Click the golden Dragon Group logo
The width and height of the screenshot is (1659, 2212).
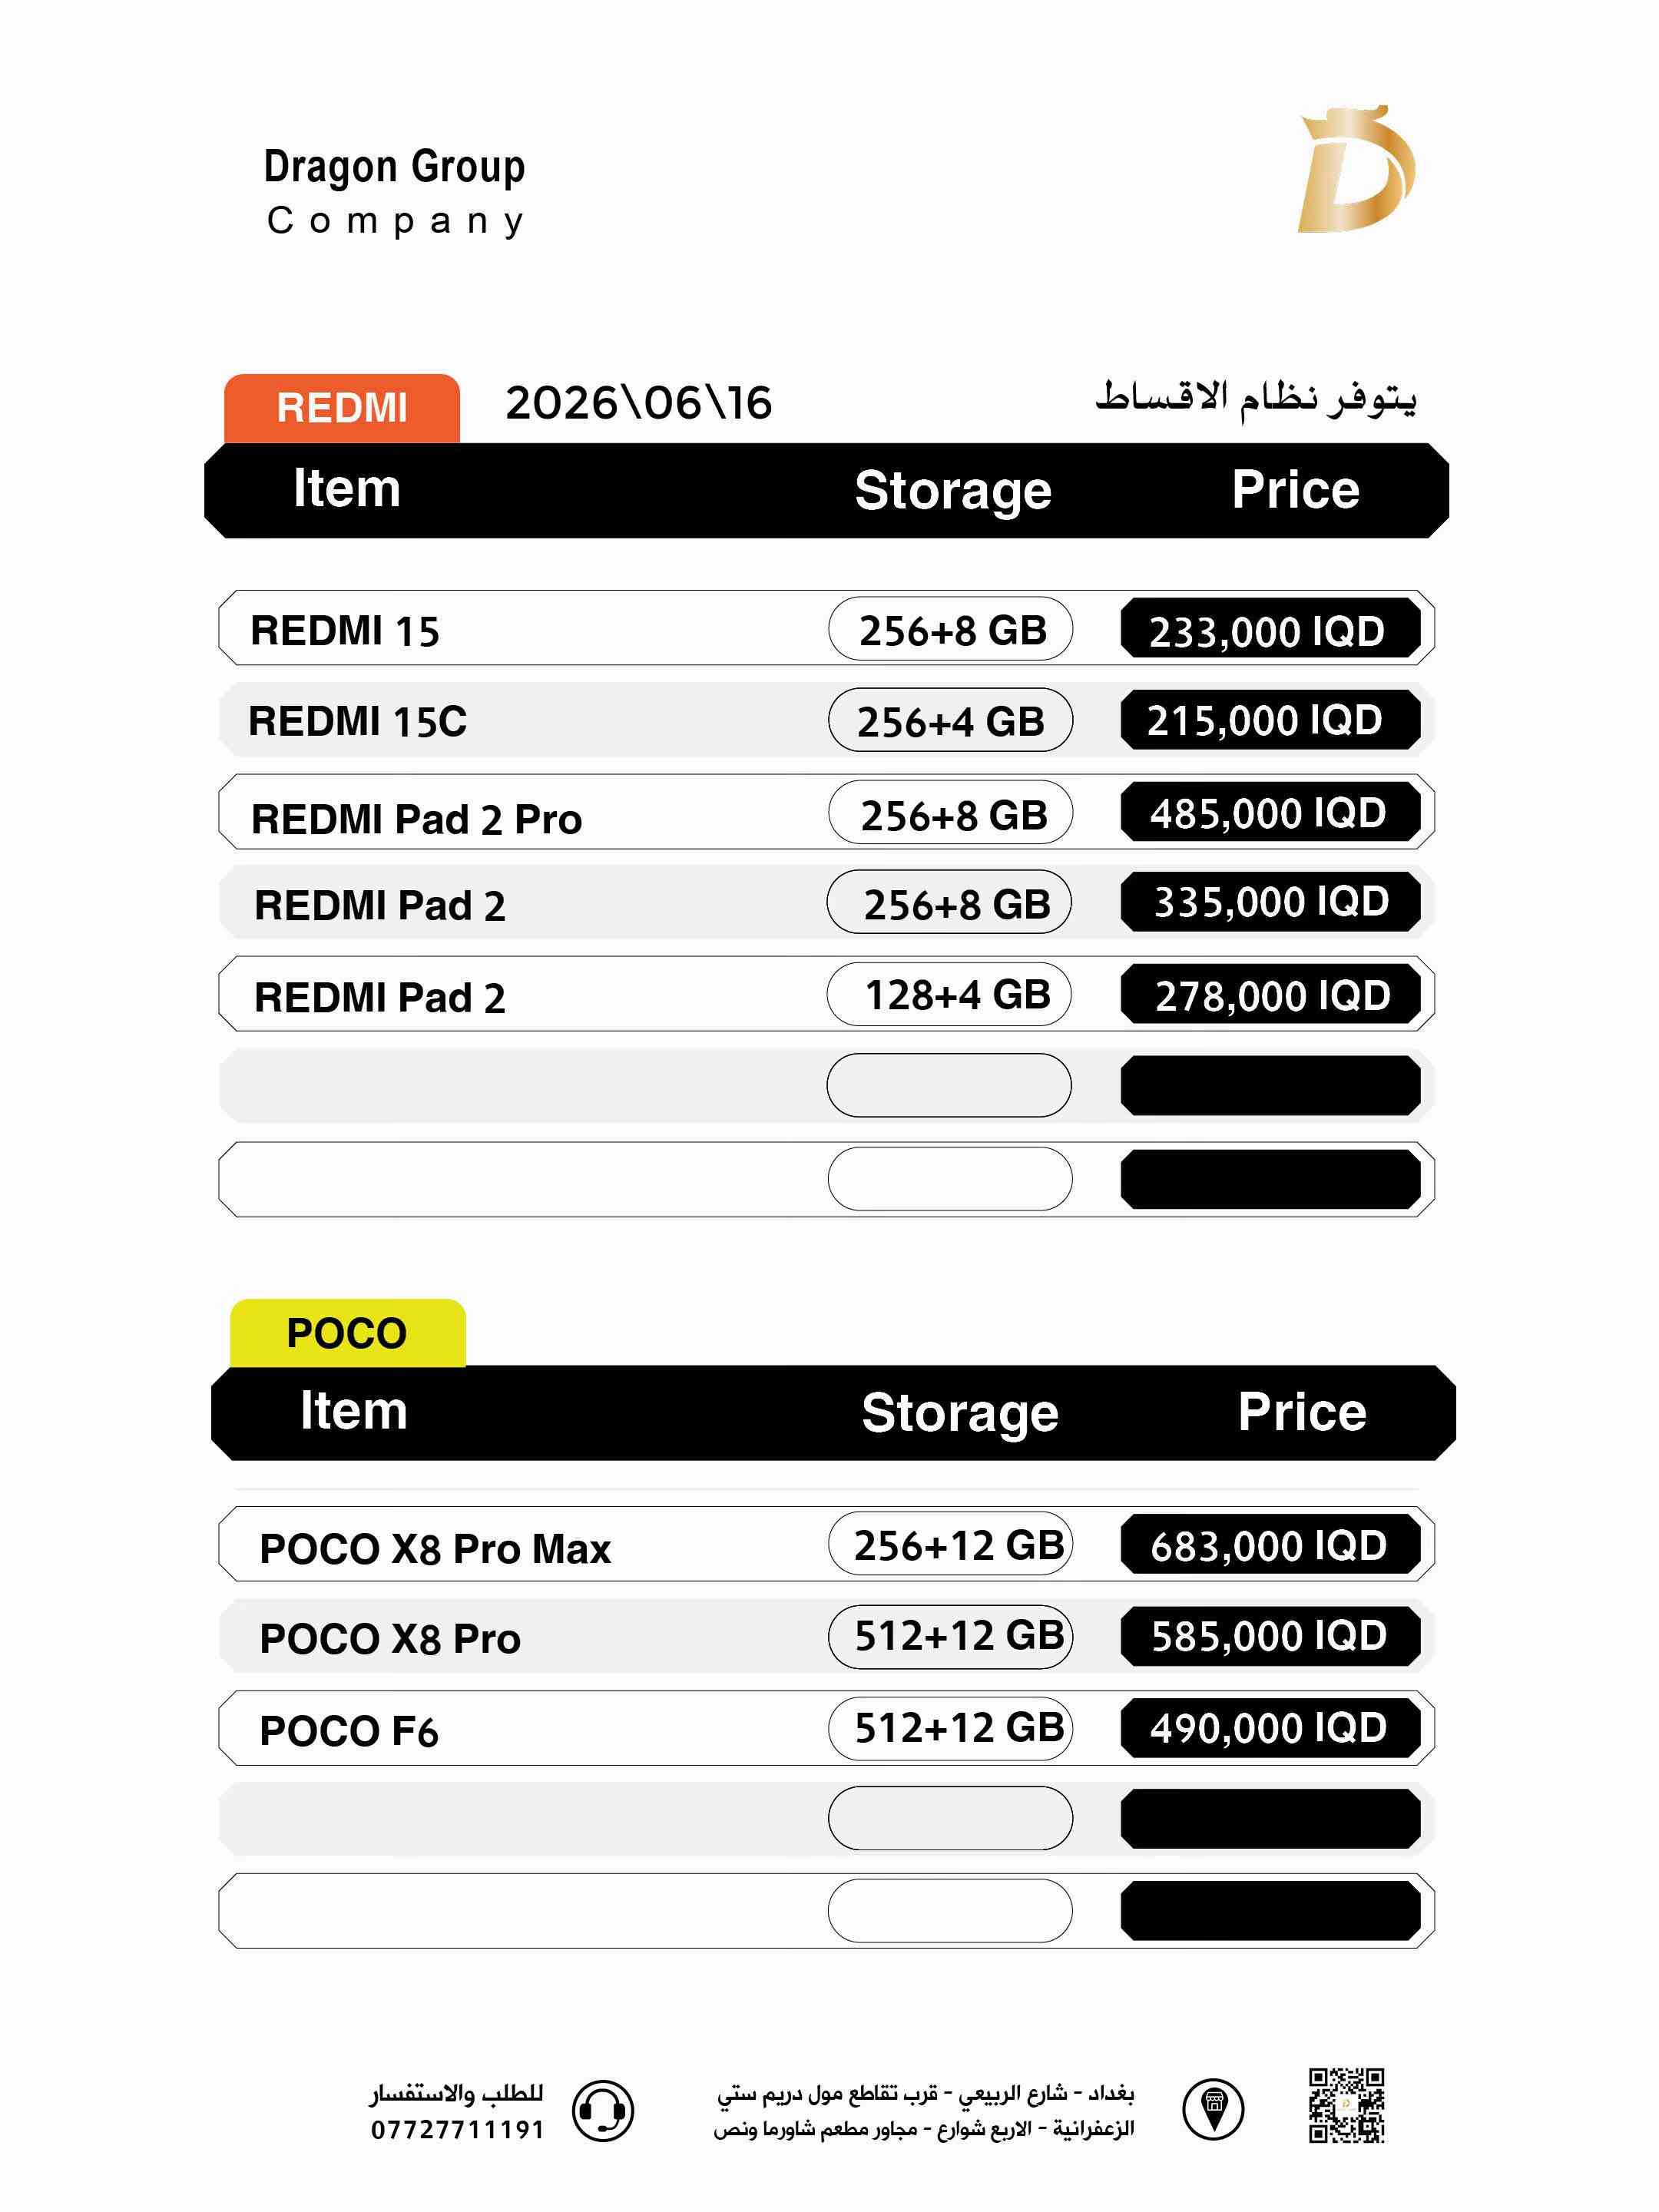[x=1356, y=169]
